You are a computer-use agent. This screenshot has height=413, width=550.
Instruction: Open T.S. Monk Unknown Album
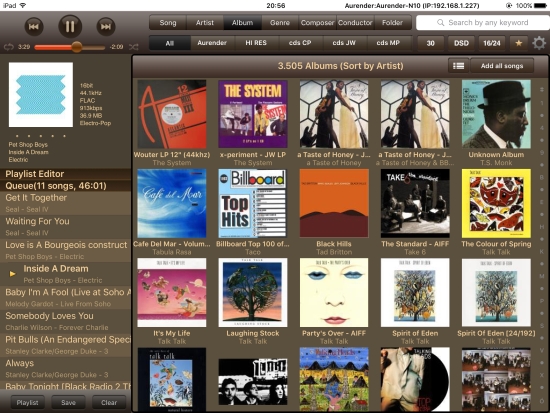point(496,114)
